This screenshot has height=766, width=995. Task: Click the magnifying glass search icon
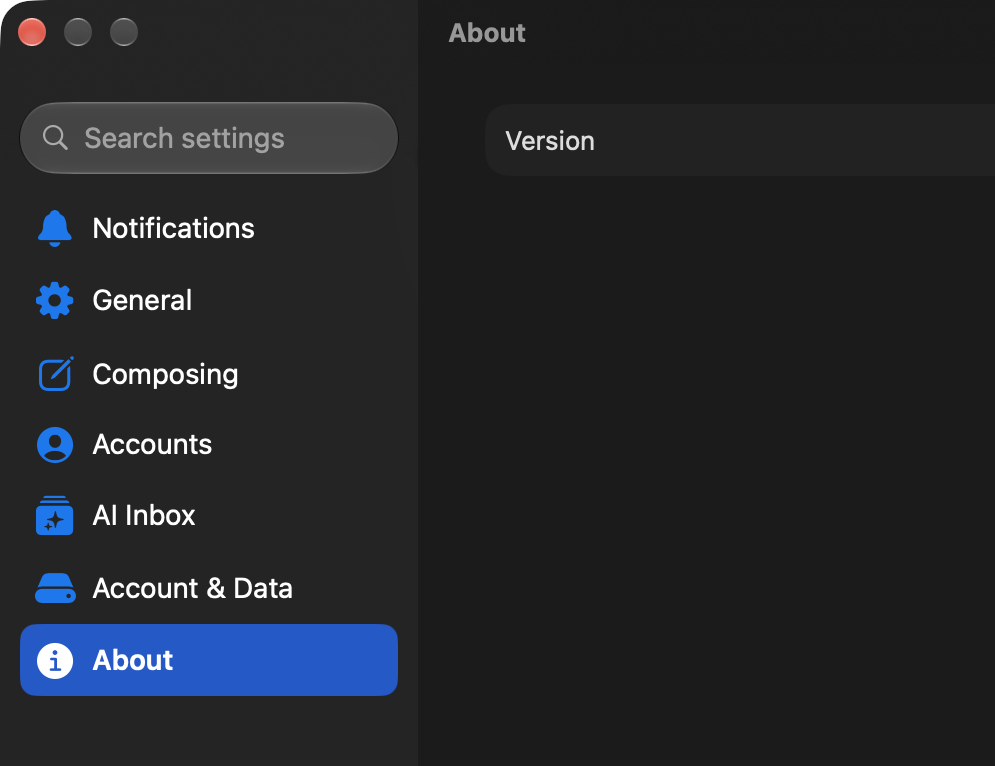[x=55, y=138]
